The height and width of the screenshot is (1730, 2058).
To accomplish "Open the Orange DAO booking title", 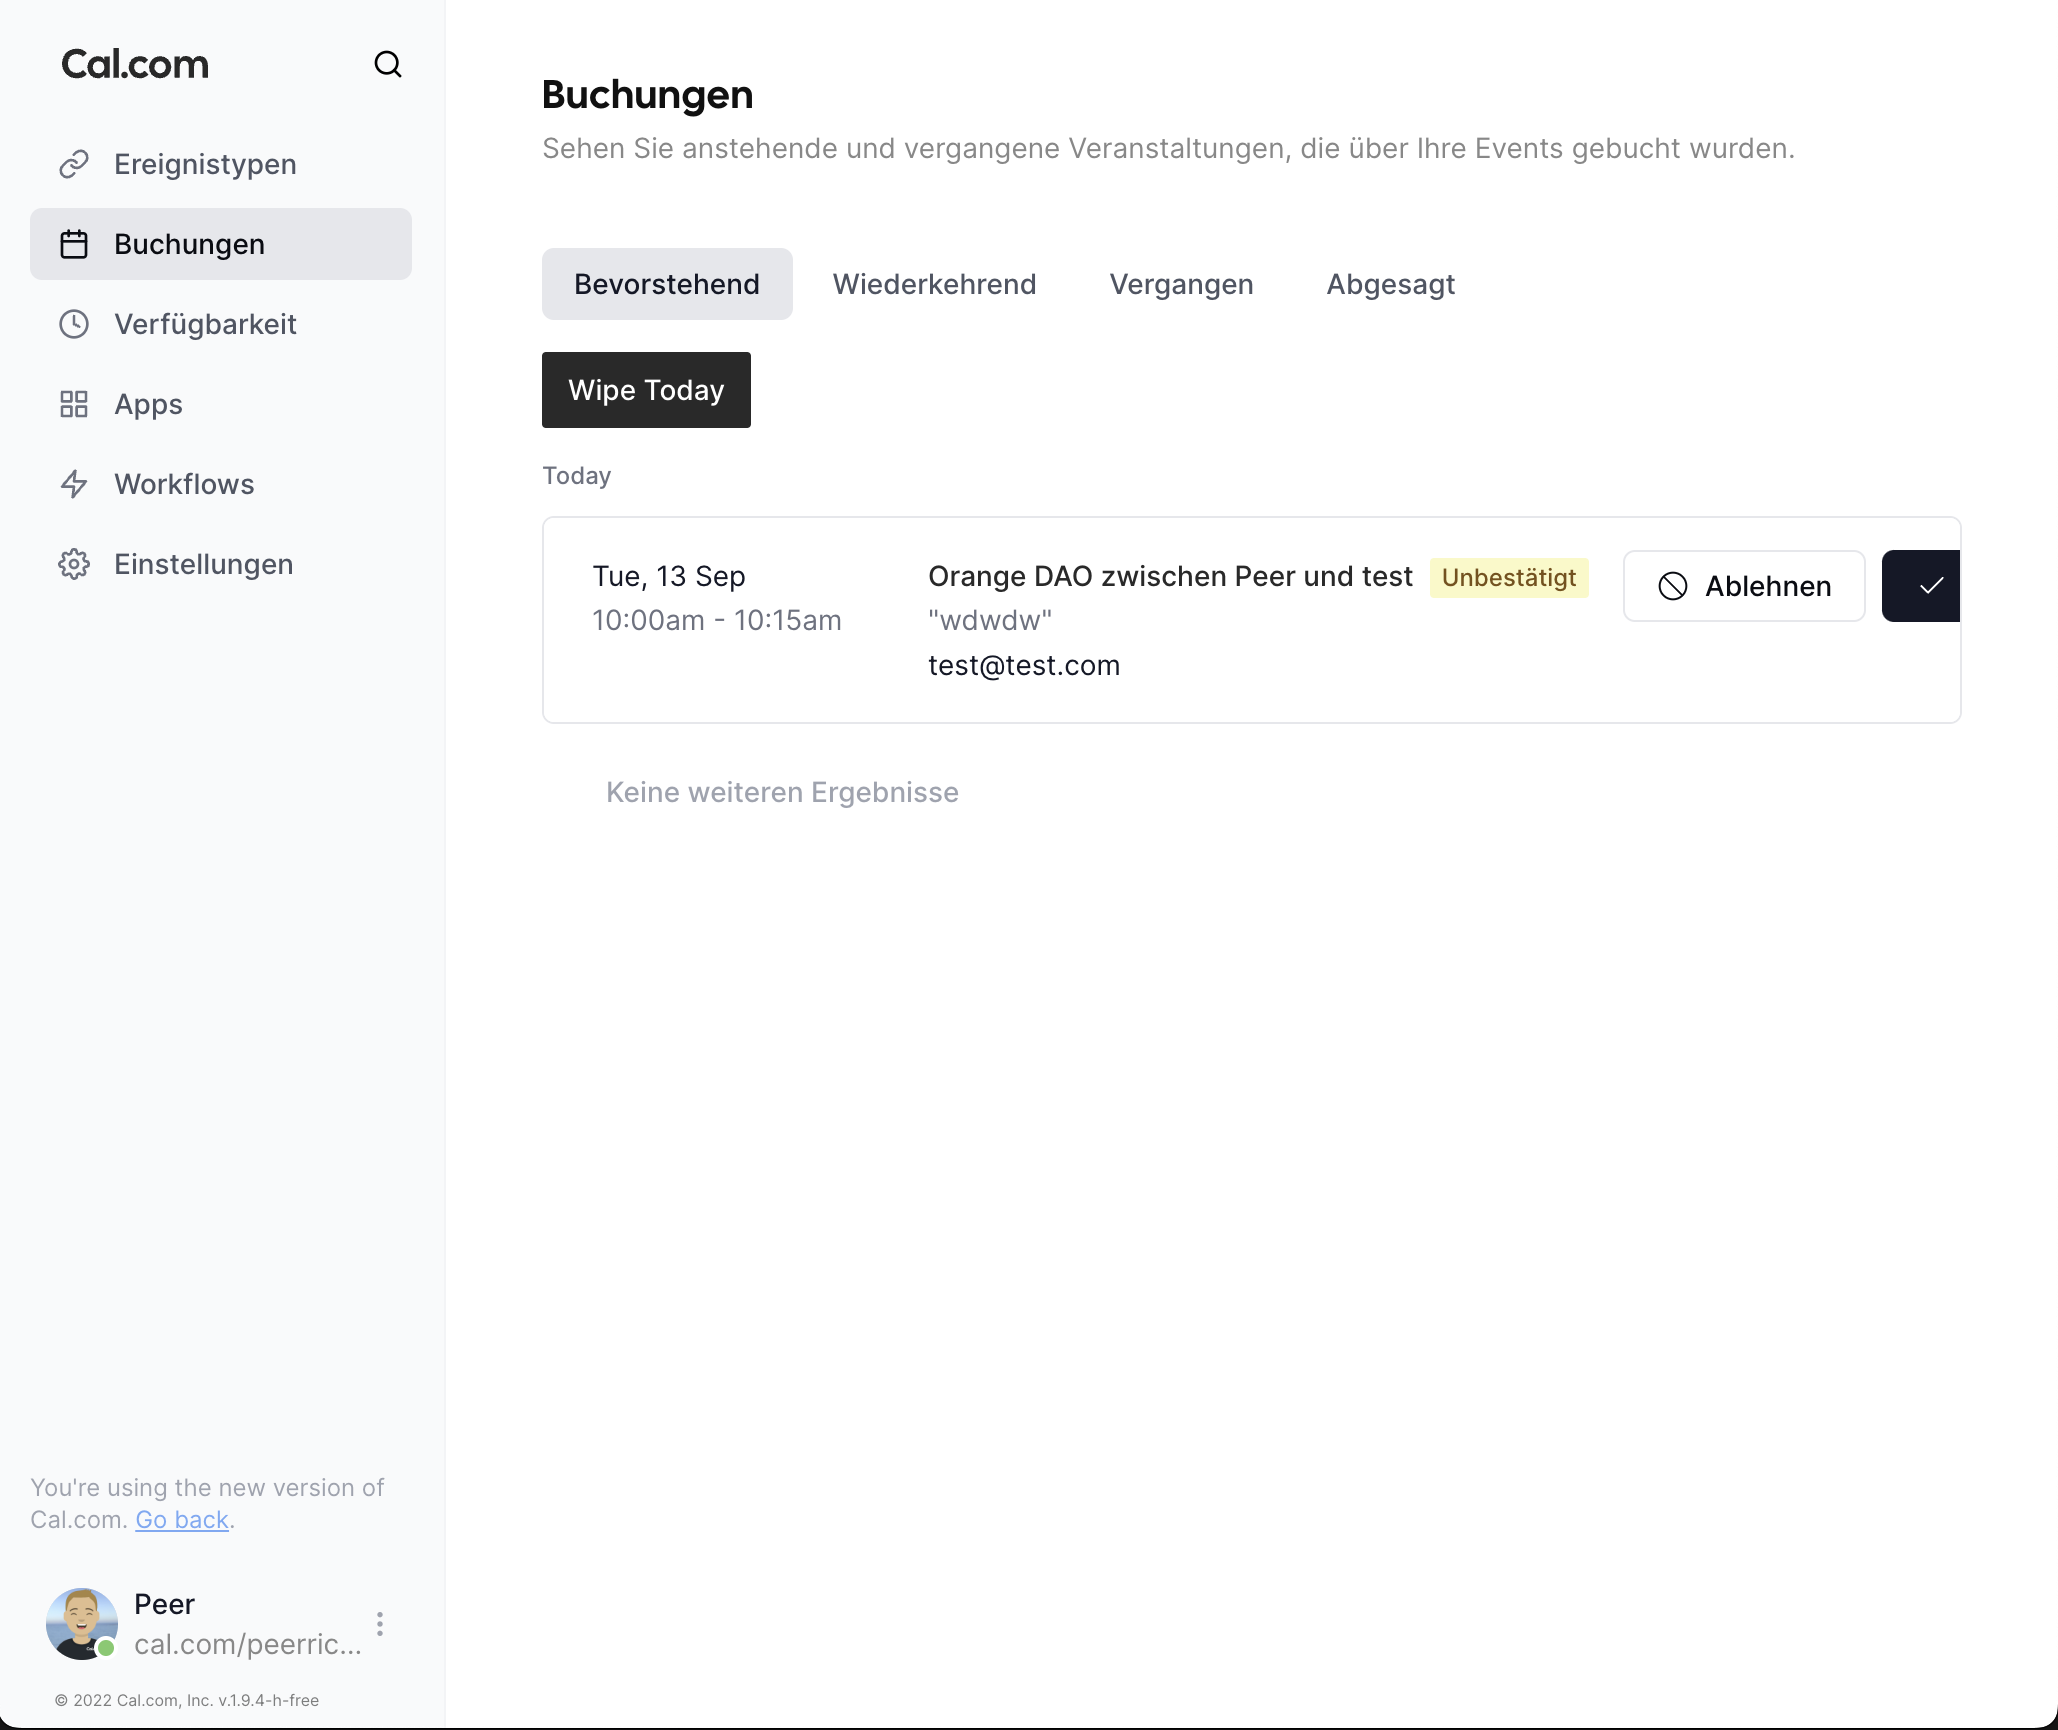I will [x=1169, y=577].
